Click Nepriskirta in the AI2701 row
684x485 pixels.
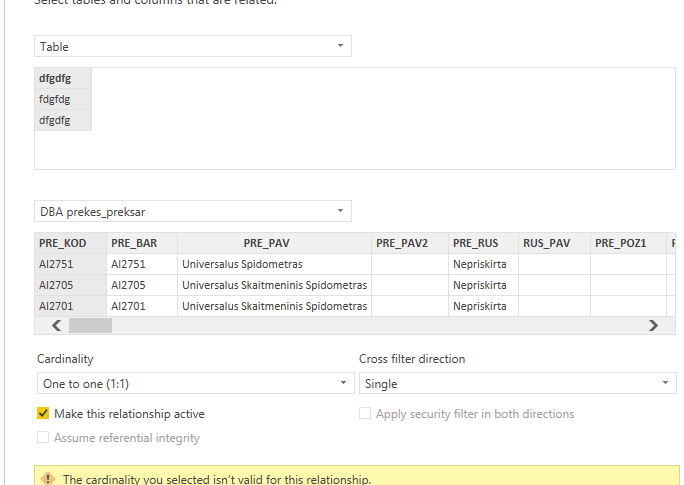(483, 306)
